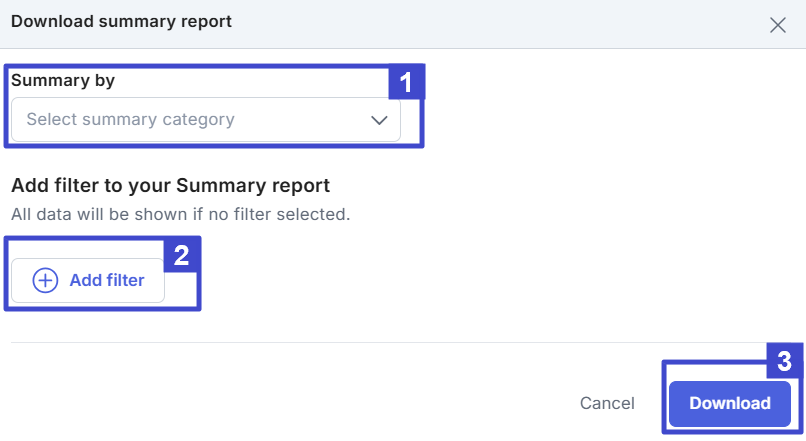Expand dropdown using the chevron arrow
806x441 pixels.
tap(379, 120)
